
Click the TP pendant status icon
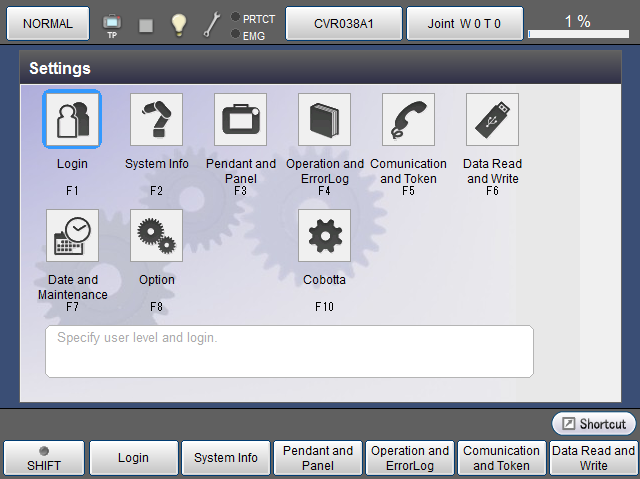112,25
